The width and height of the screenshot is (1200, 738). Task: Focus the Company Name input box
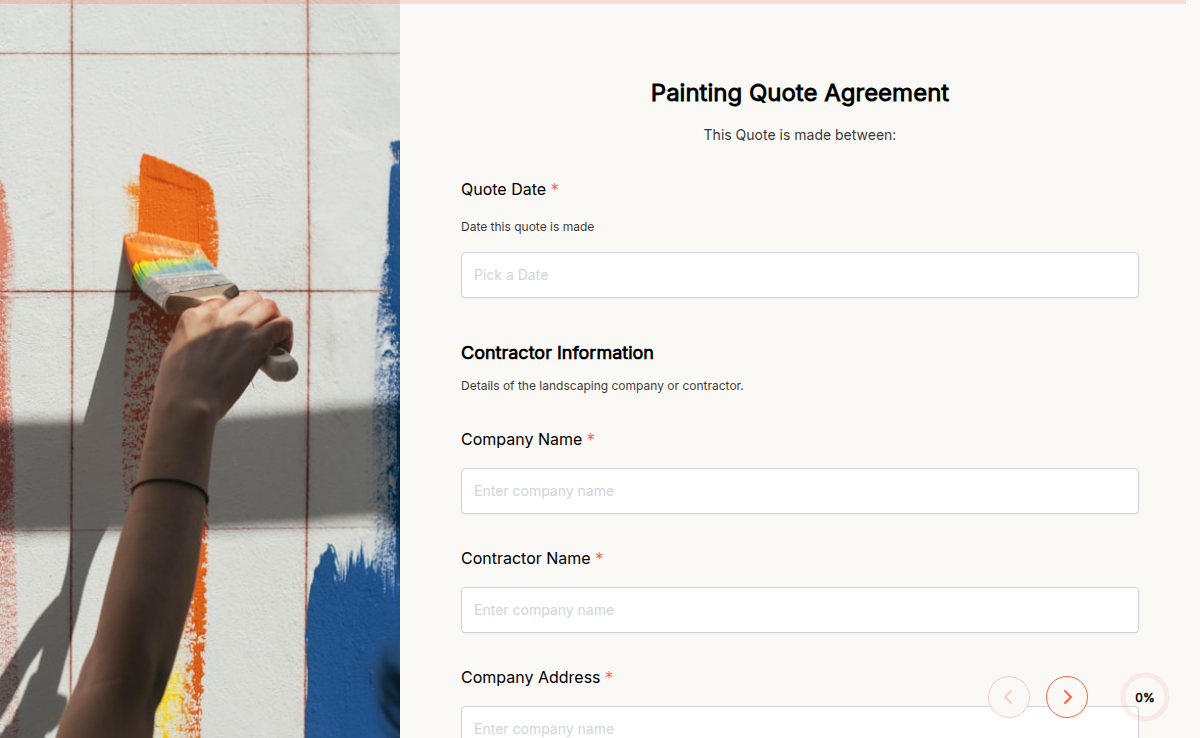(799, 491)
